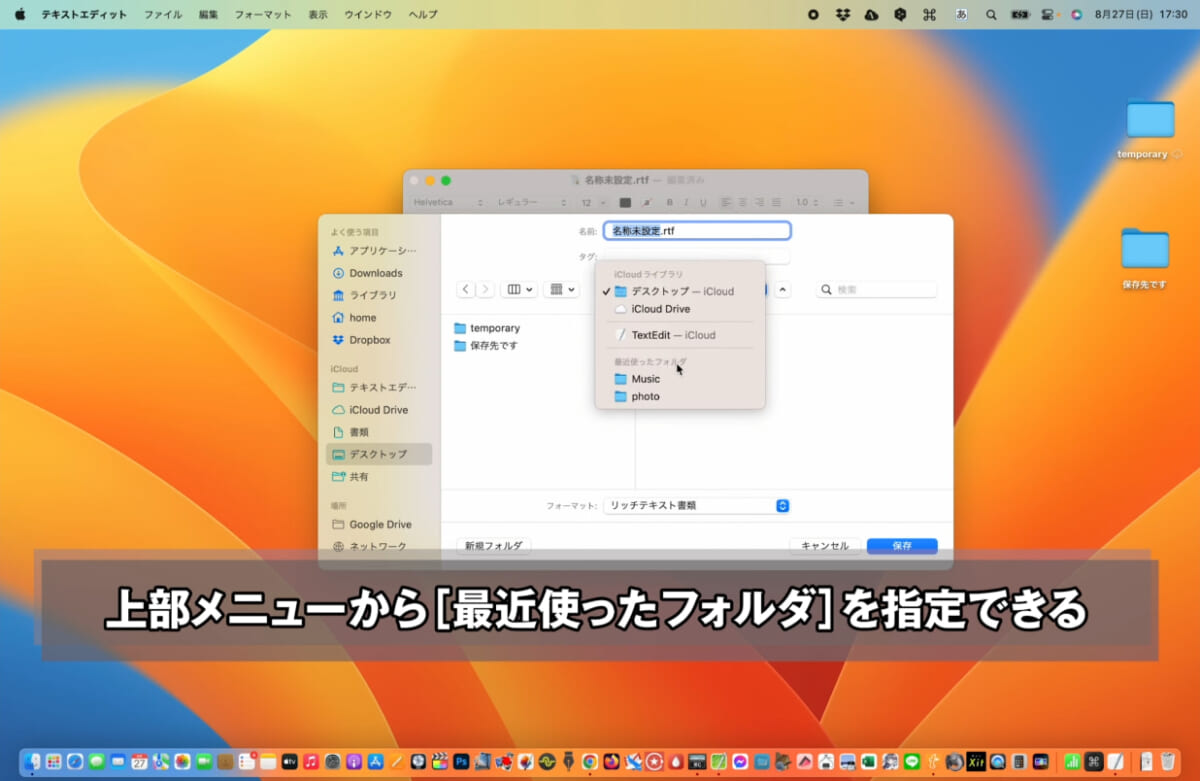
Task: Open Photoshop from the Dock
Action: click(x=461, y=761)
